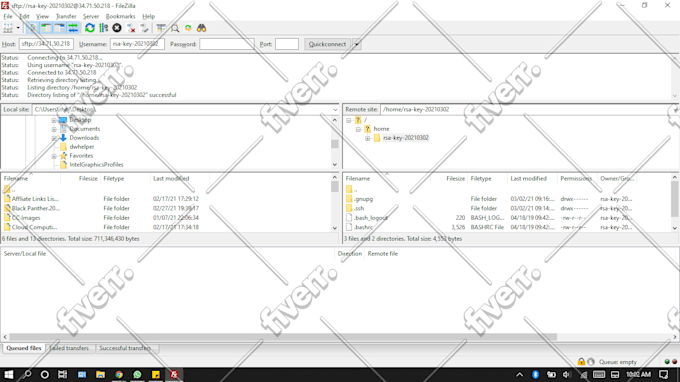
Task: Open the Edit menu
Action: [24, 16]
